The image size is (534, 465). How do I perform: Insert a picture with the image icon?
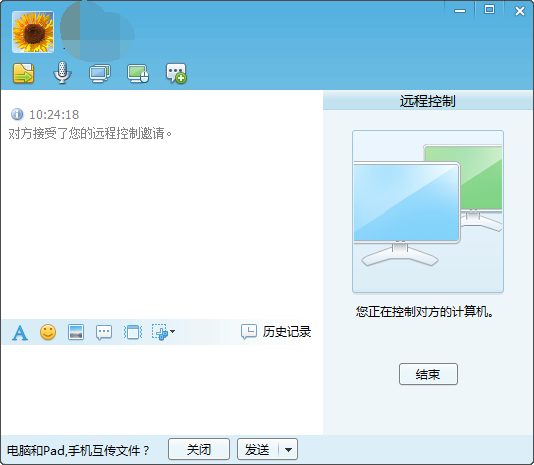[x=76, y=332]
